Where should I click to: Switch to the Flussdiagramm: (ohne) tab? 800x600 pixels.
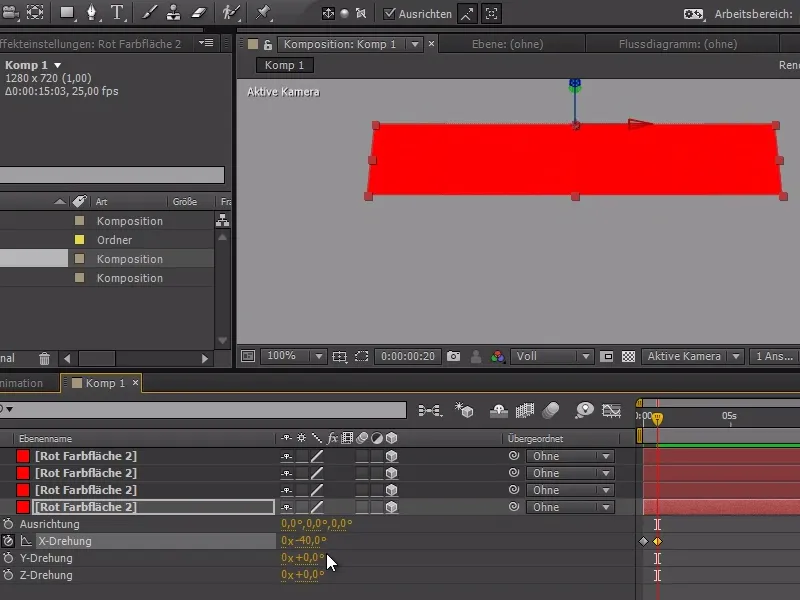[678, 44]
